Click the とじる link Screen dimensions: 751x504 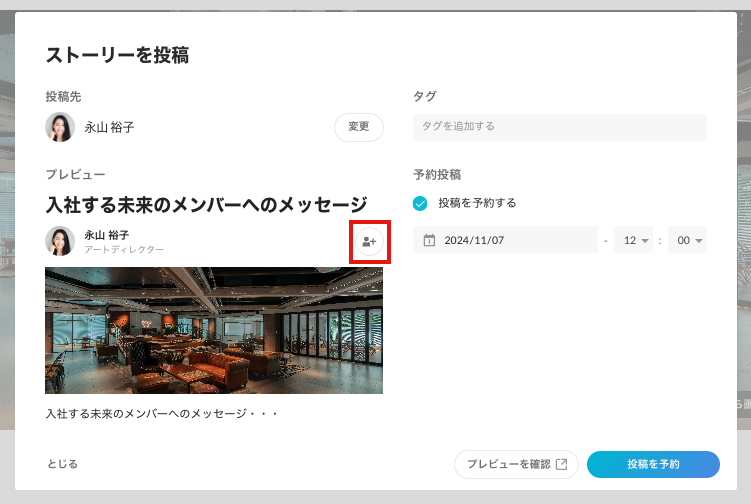pyautogui.click(x=62, y=464)
